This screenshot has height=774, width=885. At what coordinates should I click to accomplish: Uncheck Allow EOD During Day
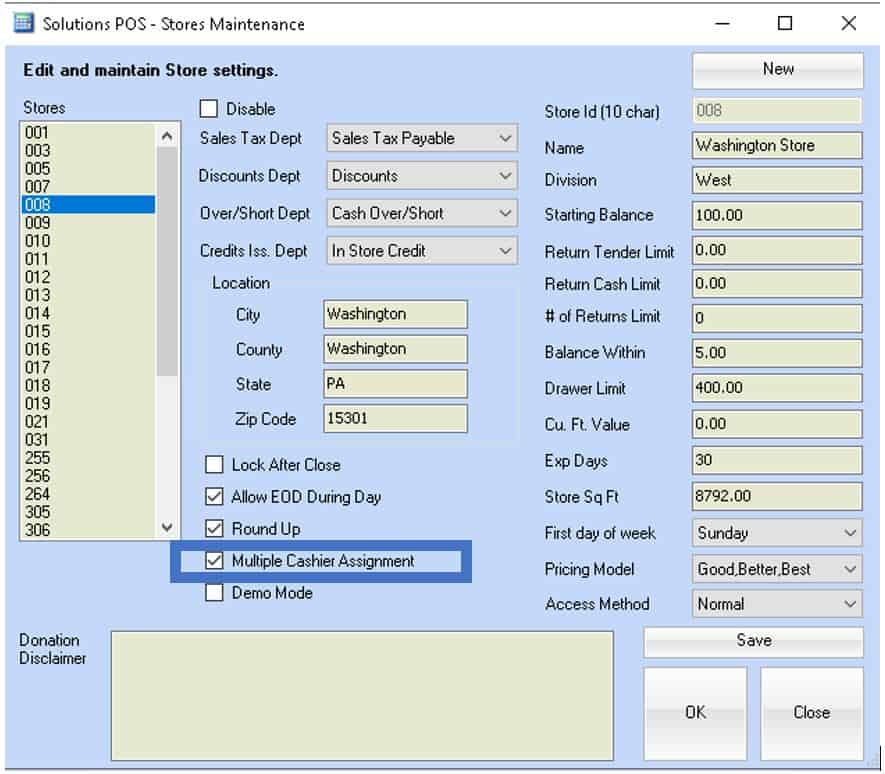coord(216,496)
